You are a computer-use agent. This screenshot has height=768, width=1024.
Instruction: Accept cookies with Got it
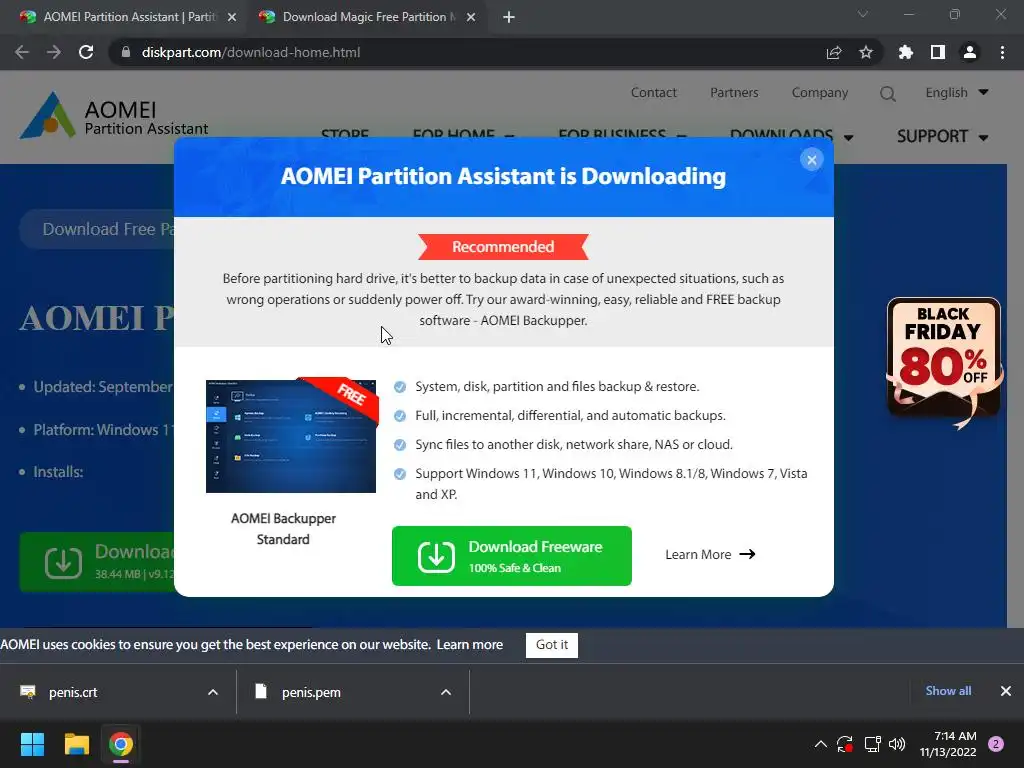tap(552, 645)
